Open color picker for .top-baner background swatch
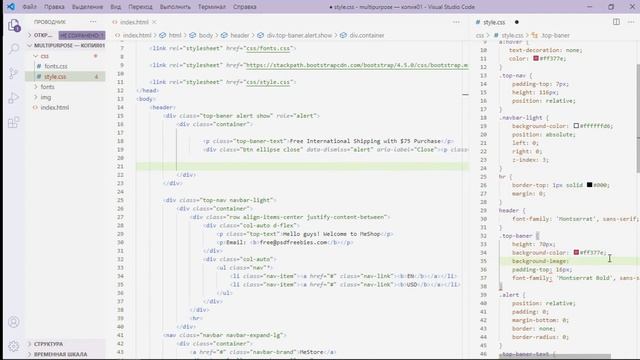 click(576, 252)
